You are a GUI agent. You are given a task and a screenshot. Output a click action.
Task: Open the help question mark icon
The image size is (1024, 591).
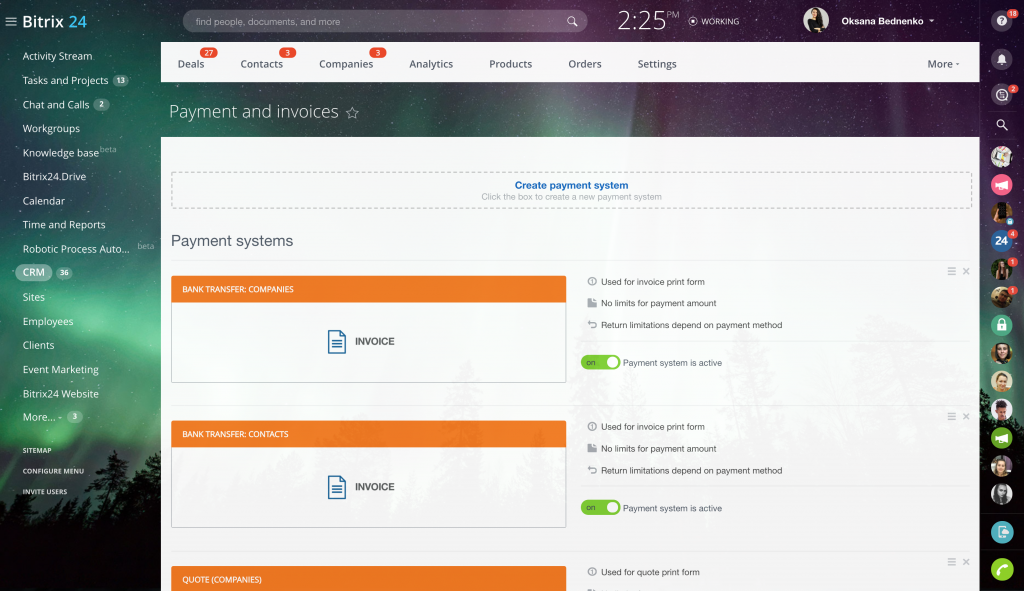1001,21
